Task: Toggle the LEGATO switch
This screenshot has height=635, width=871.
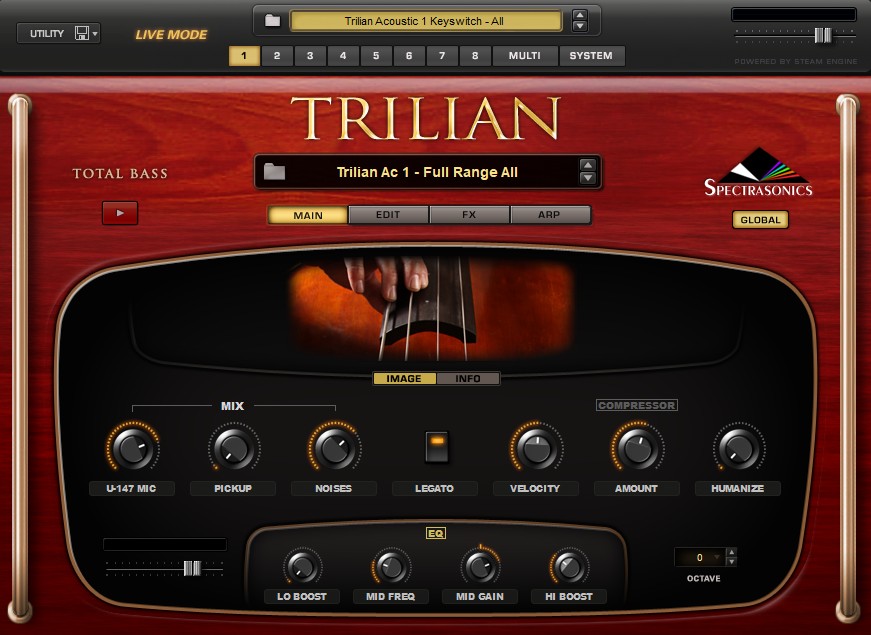Action: (437, 447)
